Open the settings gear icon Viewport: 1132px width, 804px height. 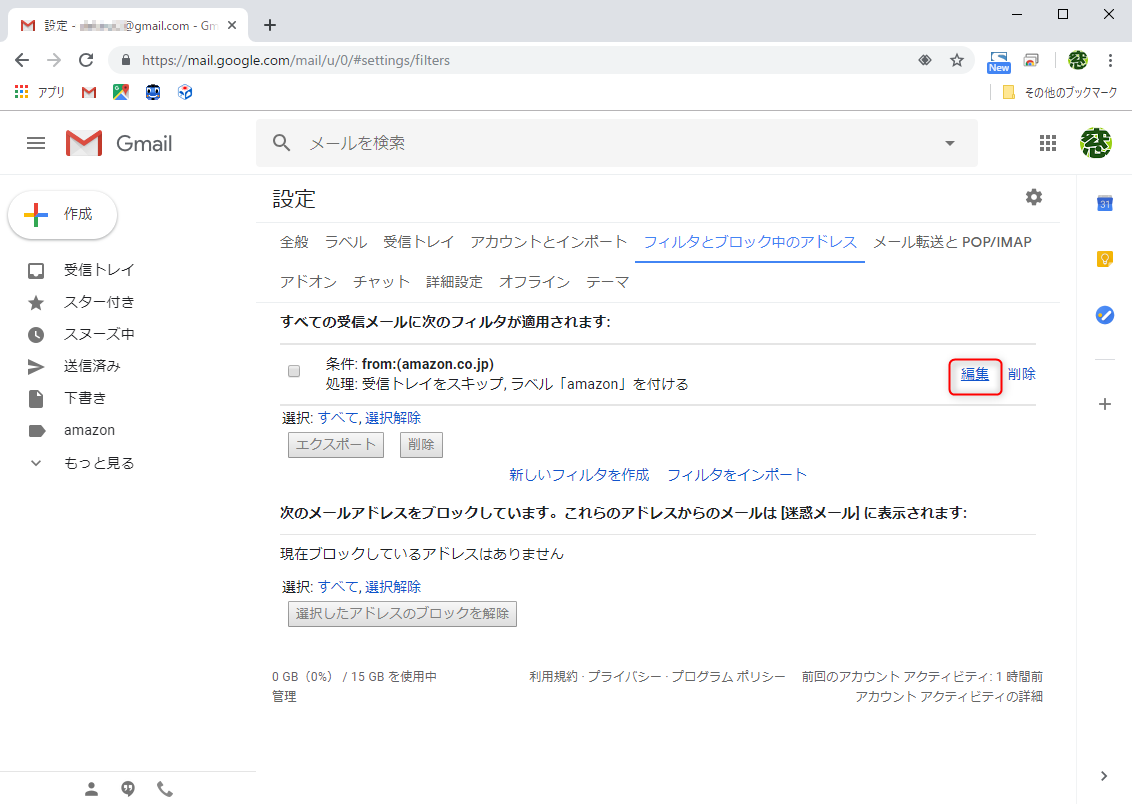[x=1033, y=197]
